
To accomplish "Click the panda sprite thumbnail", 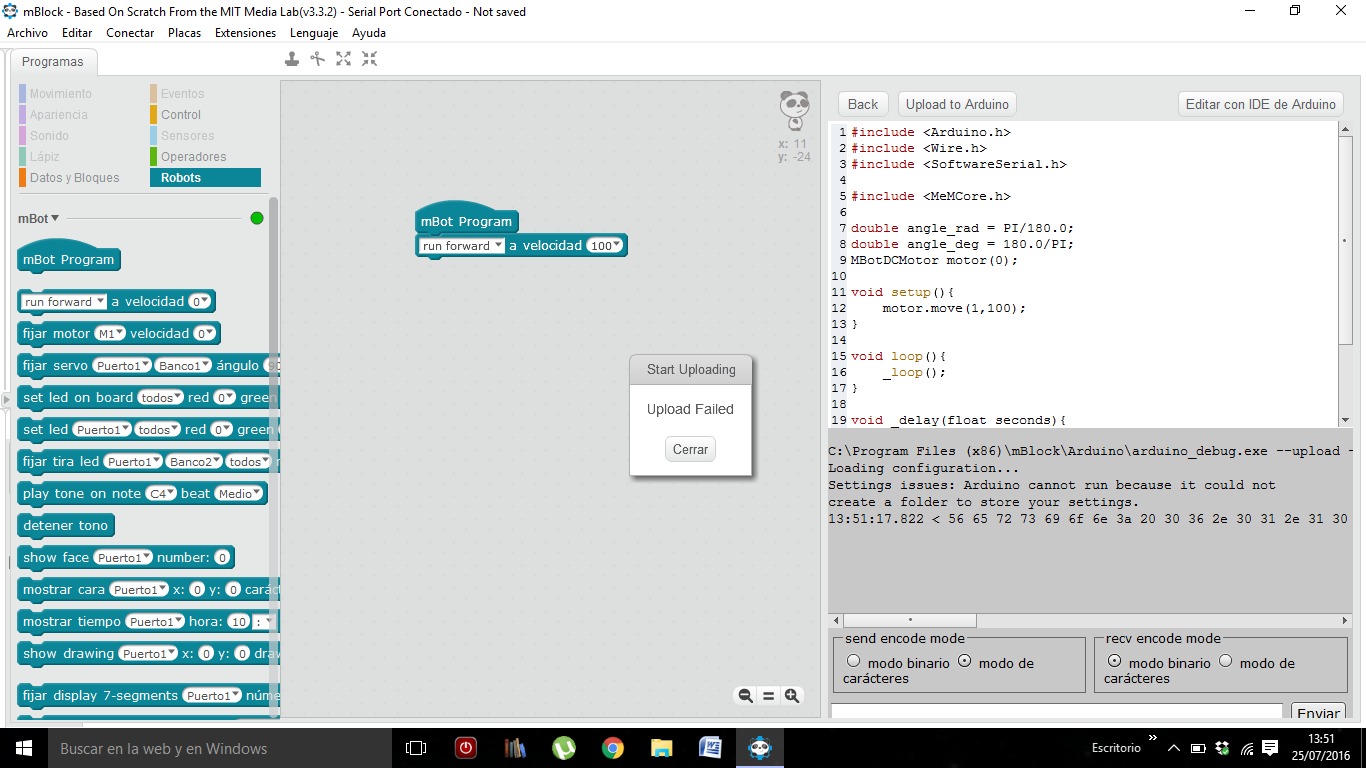I will (795, 111).
